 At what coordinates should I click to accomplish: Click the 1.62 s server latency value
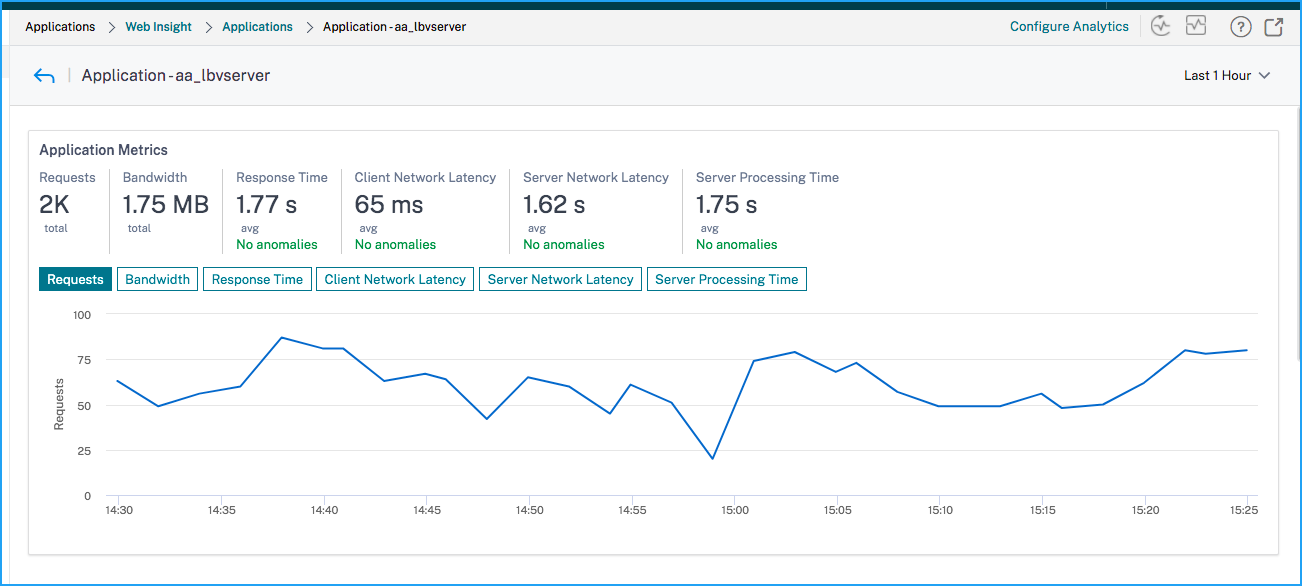pos(554,205)
